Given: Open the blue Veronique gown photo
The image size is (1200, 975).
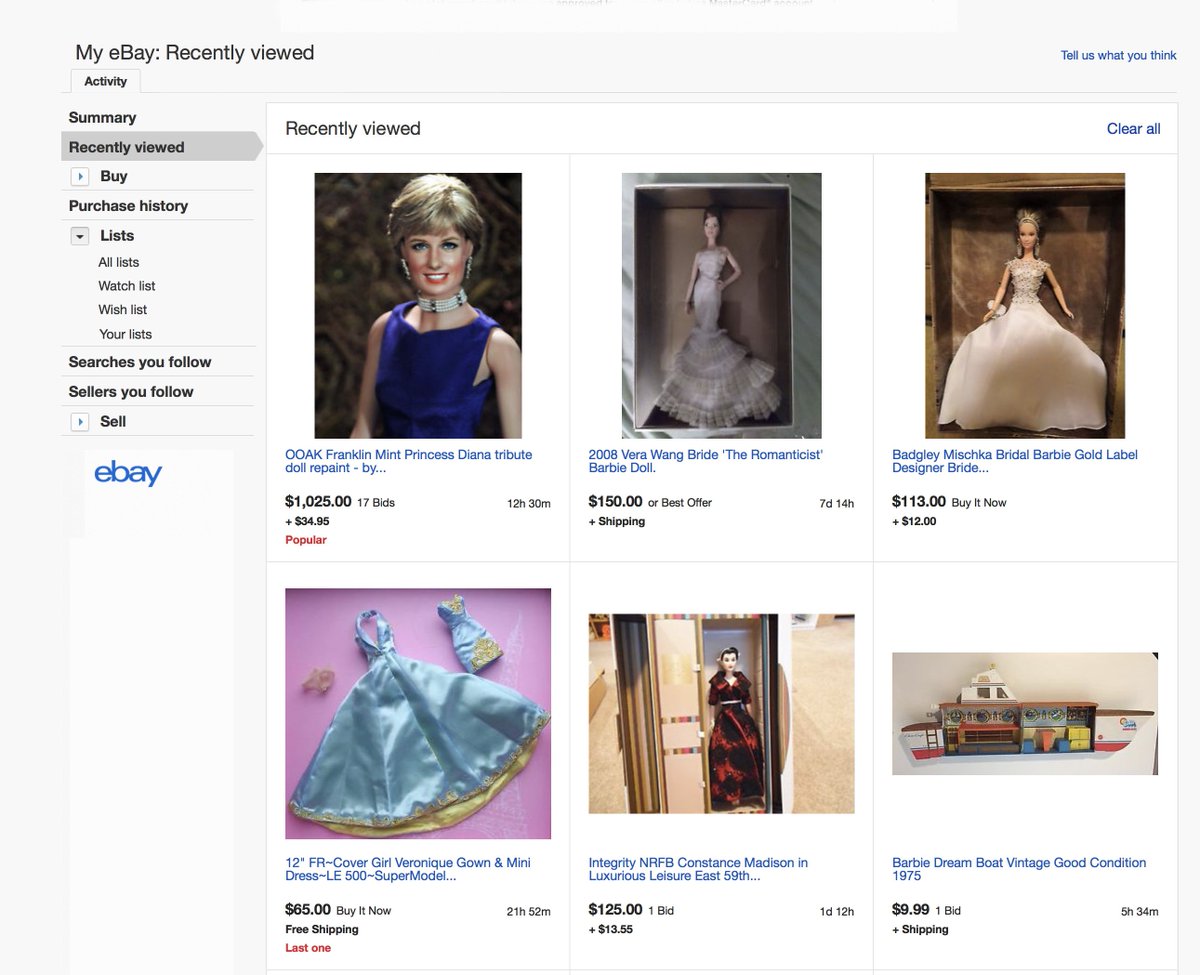Looking at the screenshot, I should [x=418, y=714].
